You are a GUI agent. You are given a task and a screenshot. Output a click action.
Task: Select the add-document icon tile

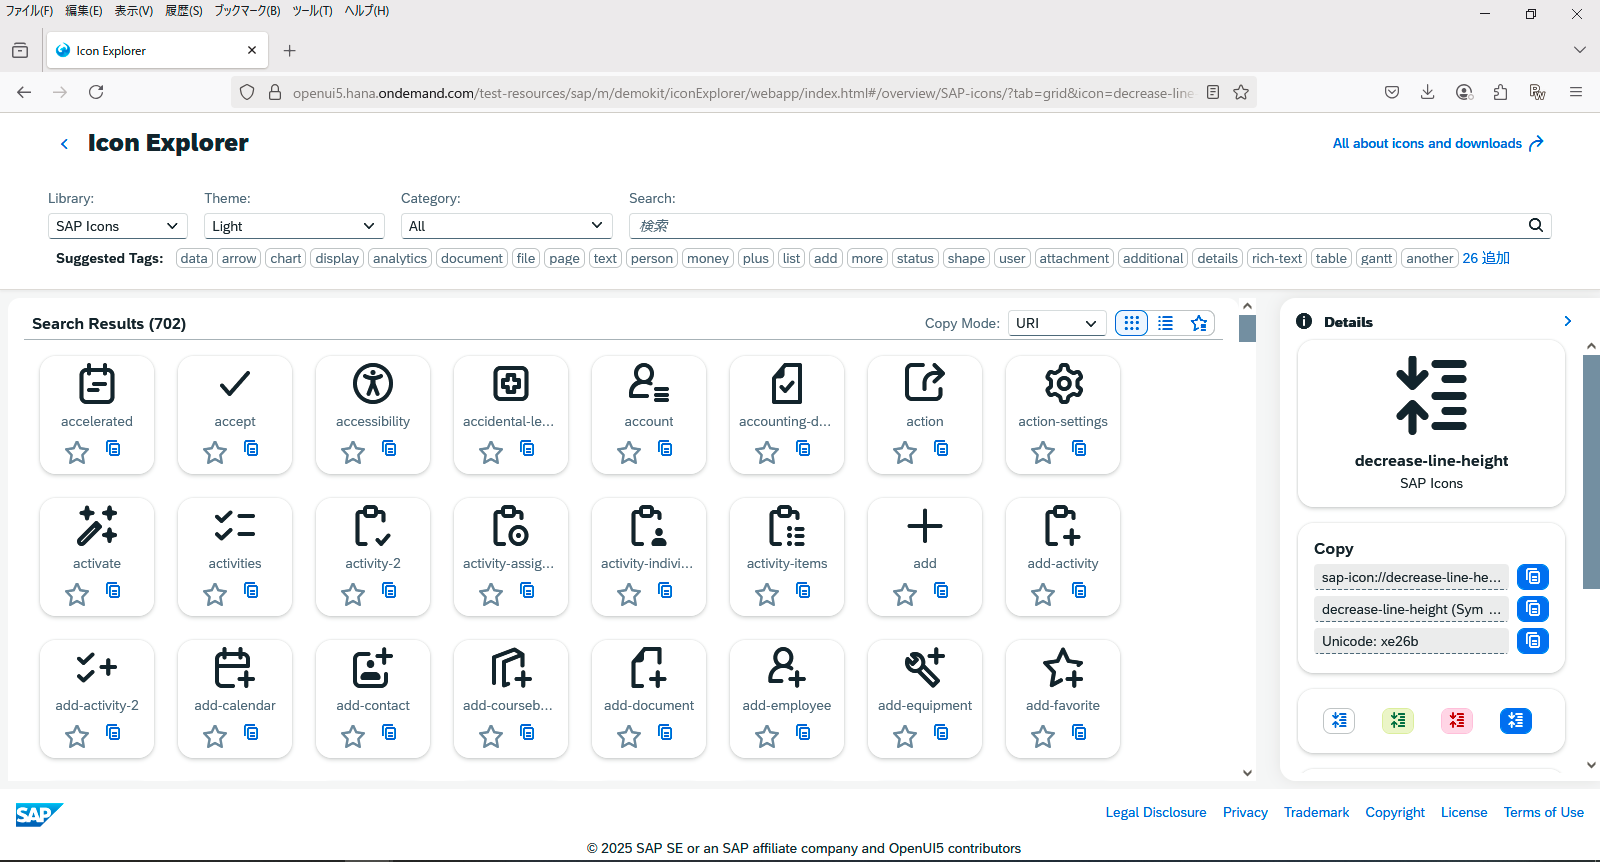(649, 698)
